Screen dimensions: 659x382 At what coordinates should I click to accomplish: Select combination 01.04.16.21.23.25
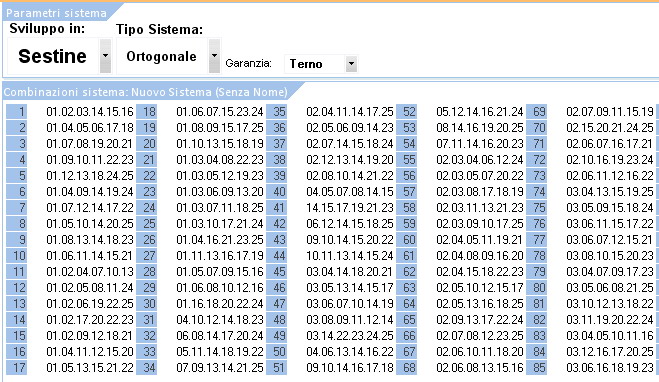220,240
